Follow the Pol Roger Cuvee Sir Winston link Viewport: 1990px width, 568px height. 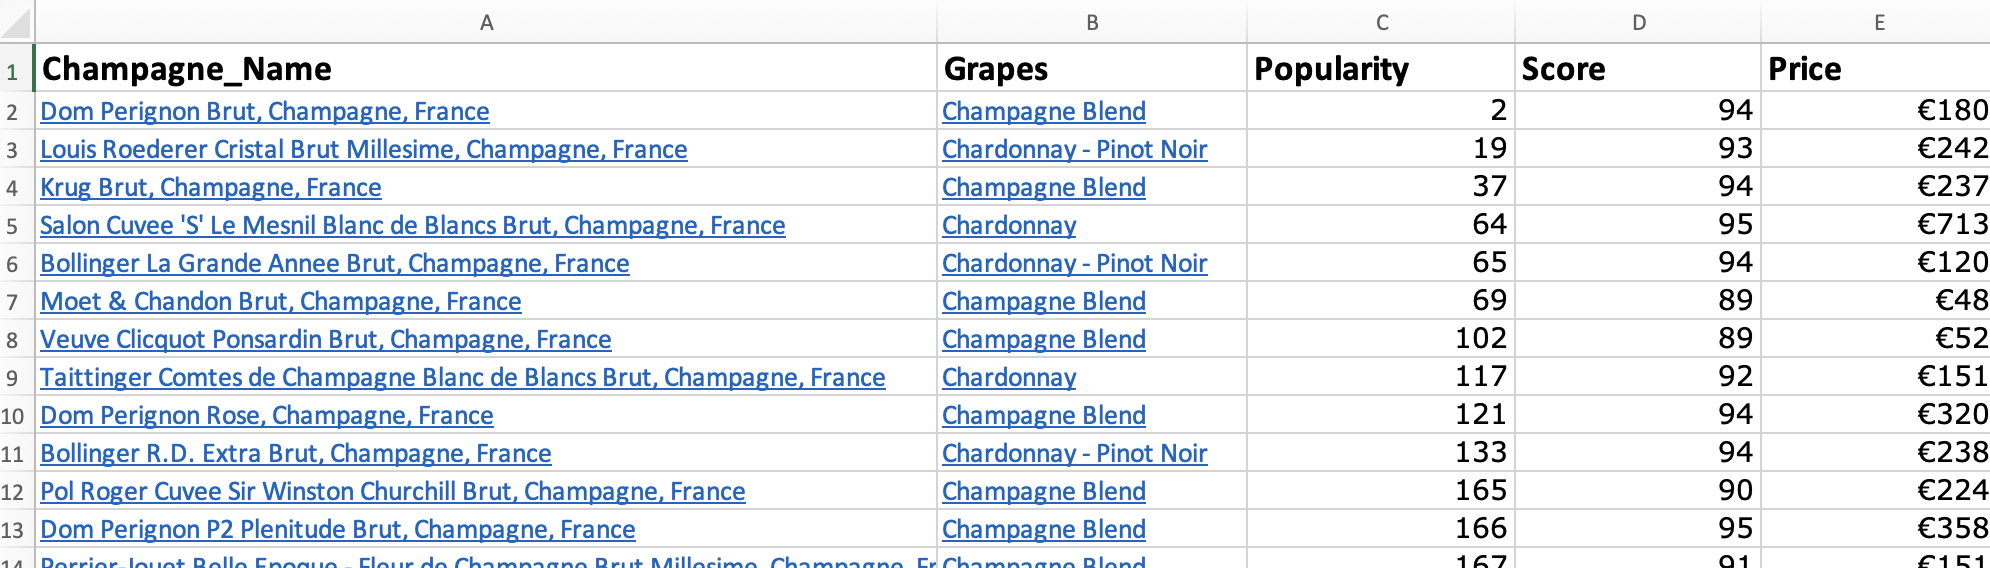pos(392,491)
